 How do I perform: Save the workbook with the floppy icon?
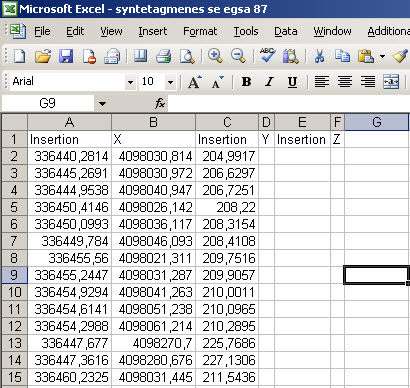coord(66,56)
